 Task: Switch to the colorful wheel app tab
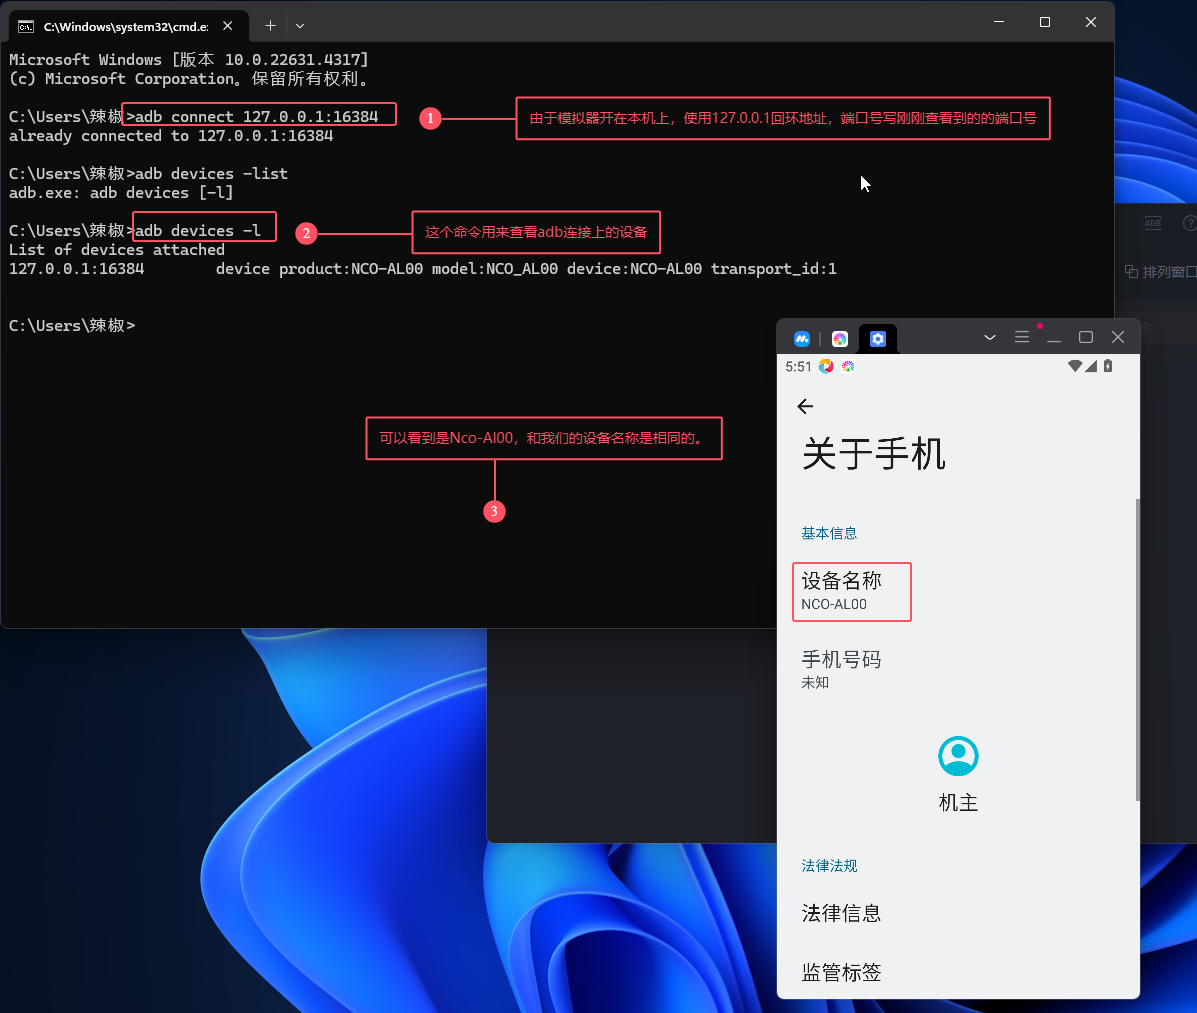pyautogui.click(x=840, y=338)
